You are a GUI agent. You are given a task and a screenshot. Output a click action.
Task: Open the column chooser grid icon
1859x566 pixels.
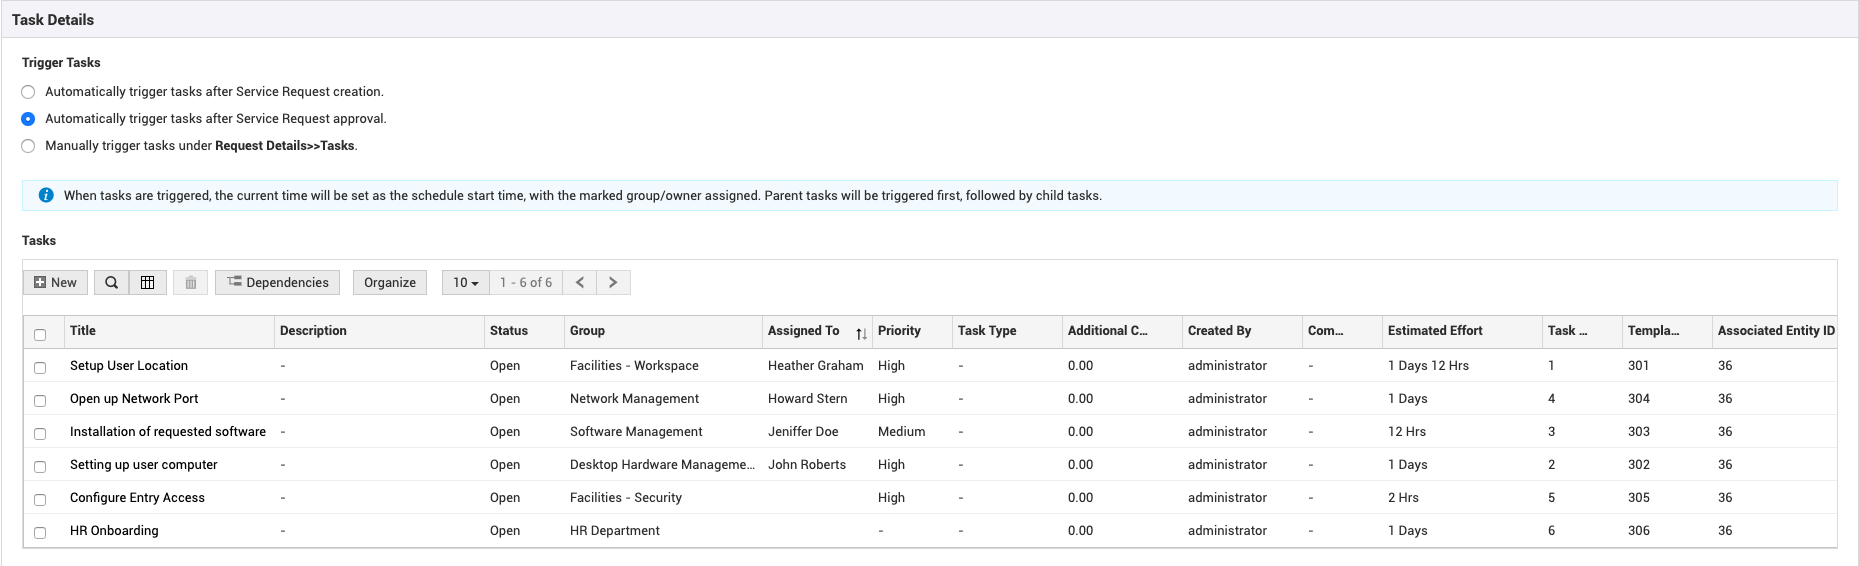[147, 283]
